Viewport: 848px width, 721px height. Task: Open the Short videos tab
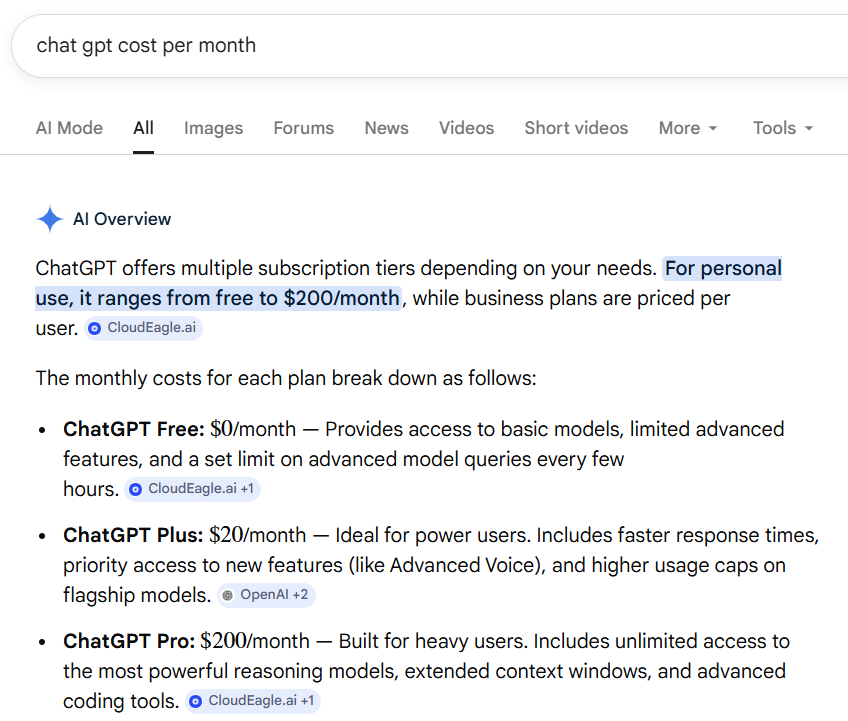tap(576, 128)
